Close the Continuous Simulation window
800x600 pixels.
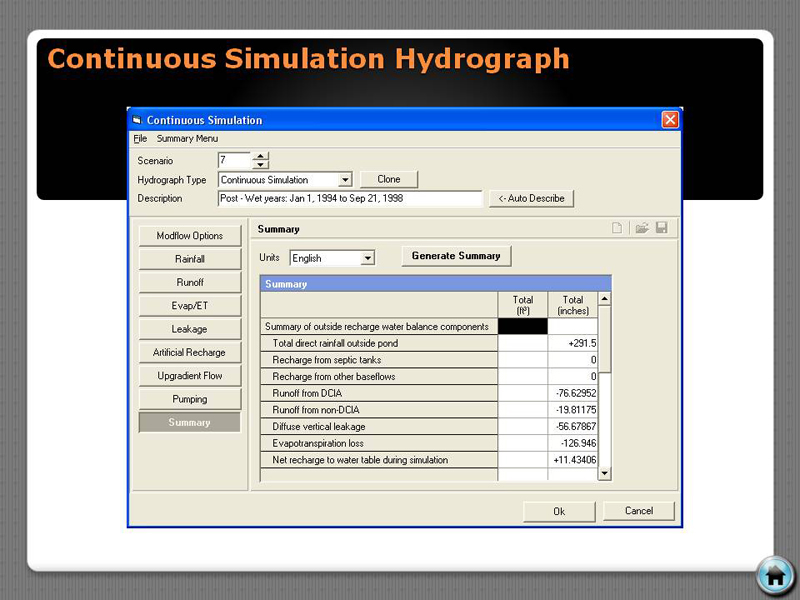pos(670,120)
